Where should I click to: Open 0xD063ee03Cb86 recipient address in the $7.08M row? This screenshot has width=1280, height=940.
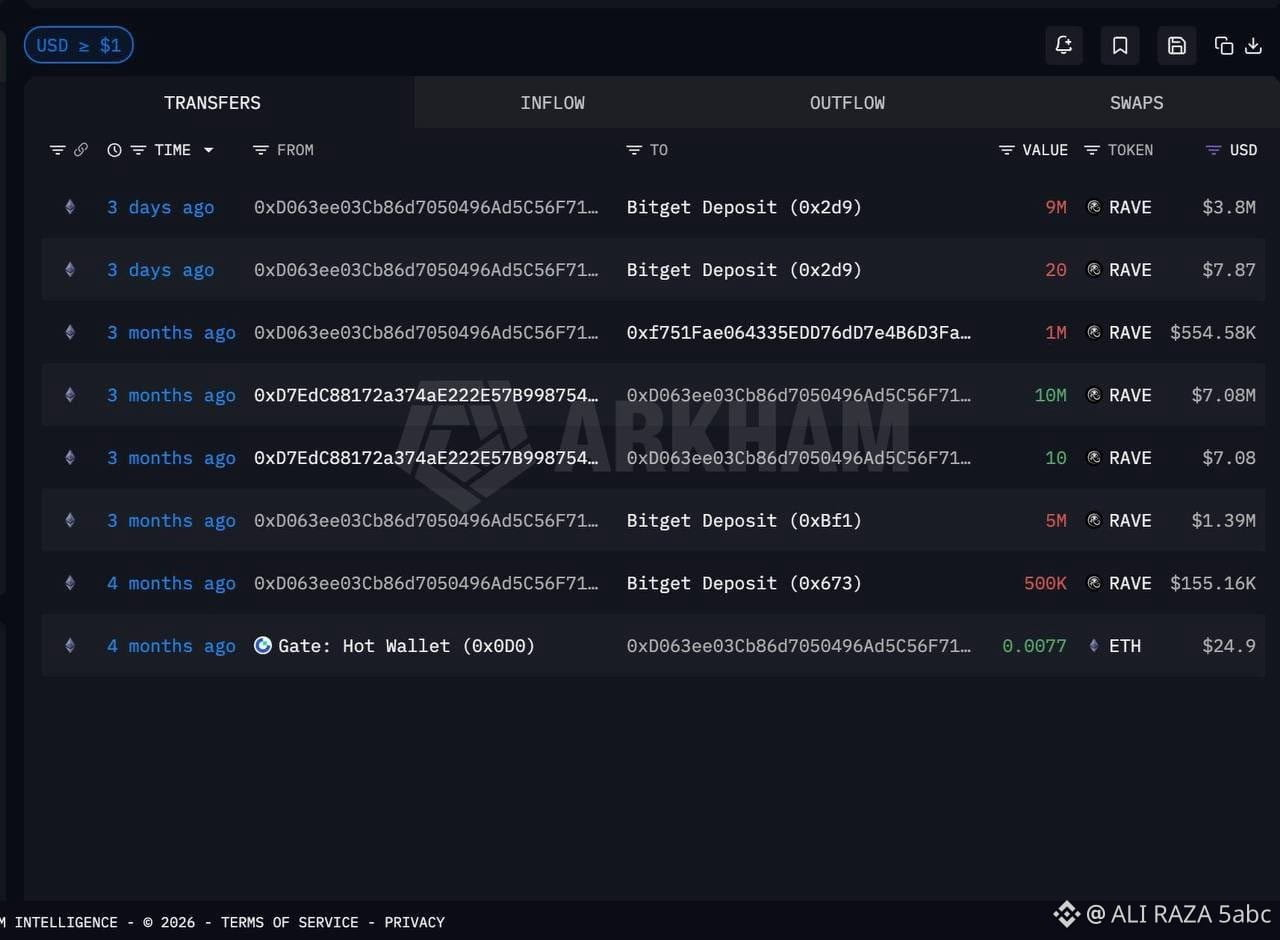pyautogui.click(x=799, y=395)
